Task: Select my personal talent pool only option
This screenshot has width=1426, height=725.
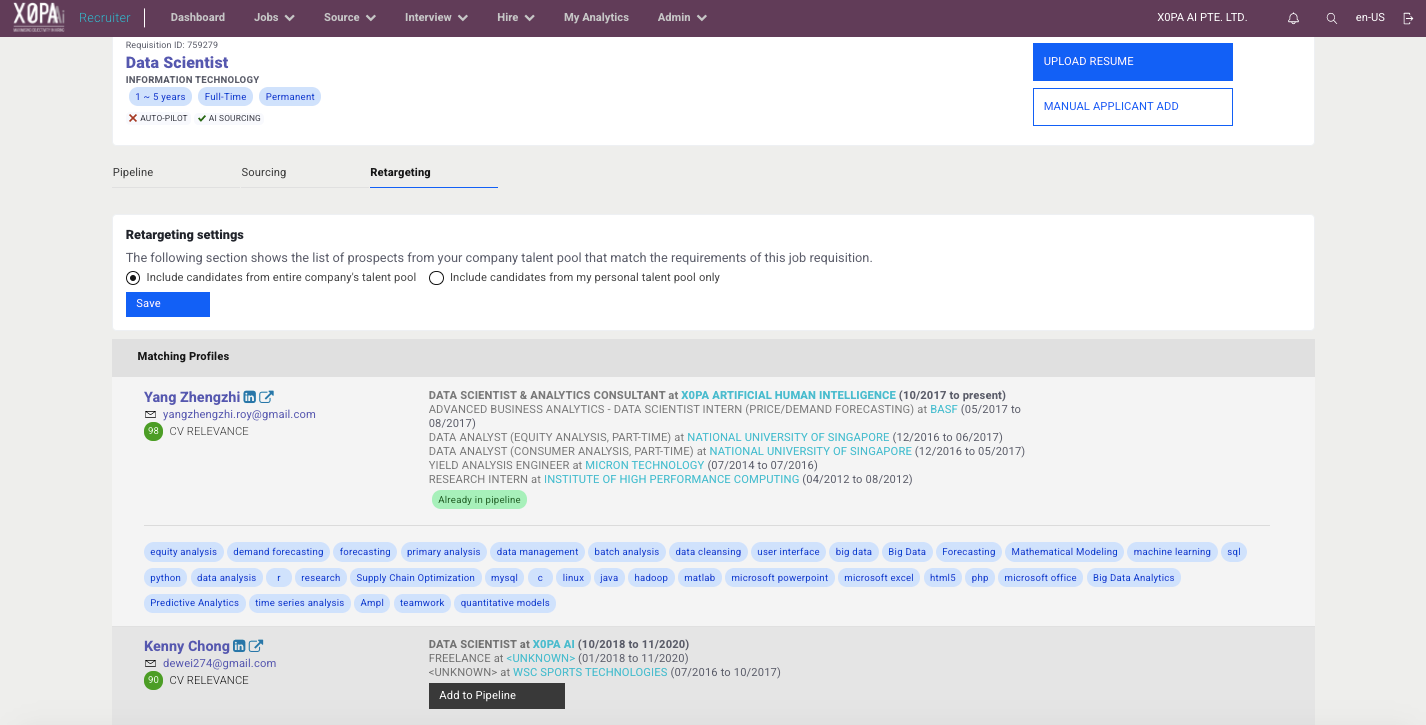Action: (436, 278)
